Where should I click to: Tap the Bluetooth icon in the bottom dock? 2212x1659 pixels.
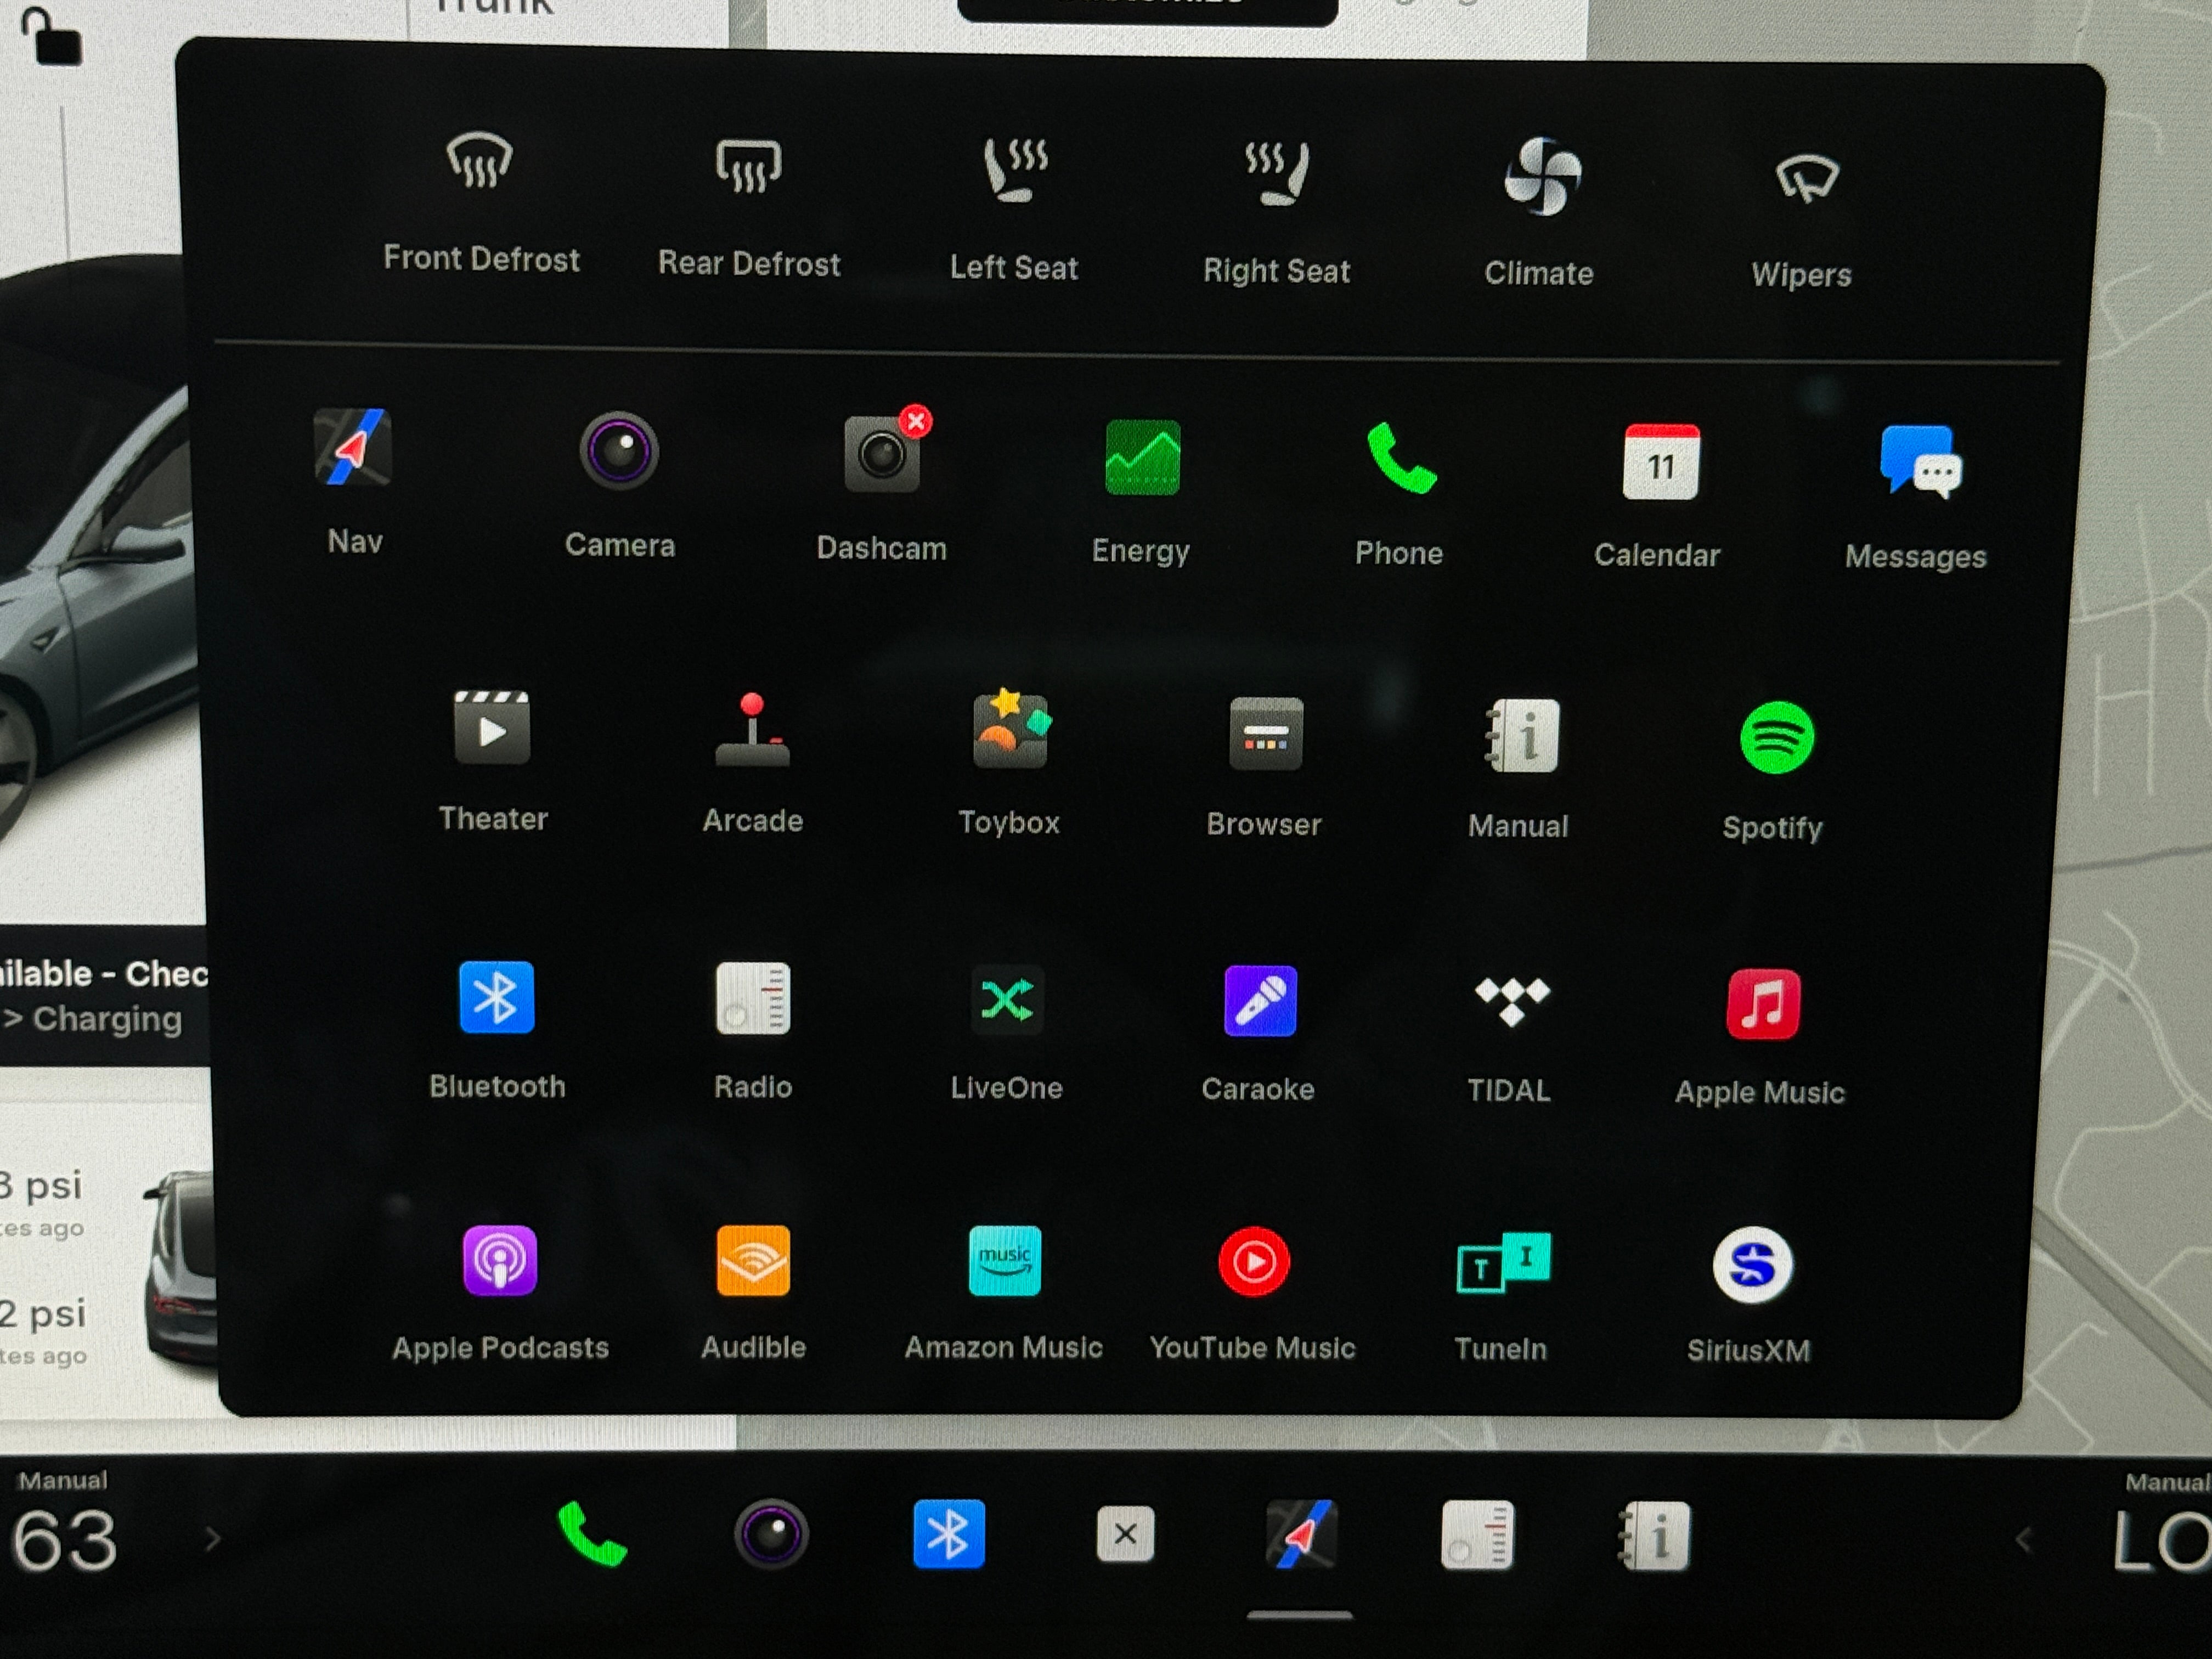(x=948, y=1535)
